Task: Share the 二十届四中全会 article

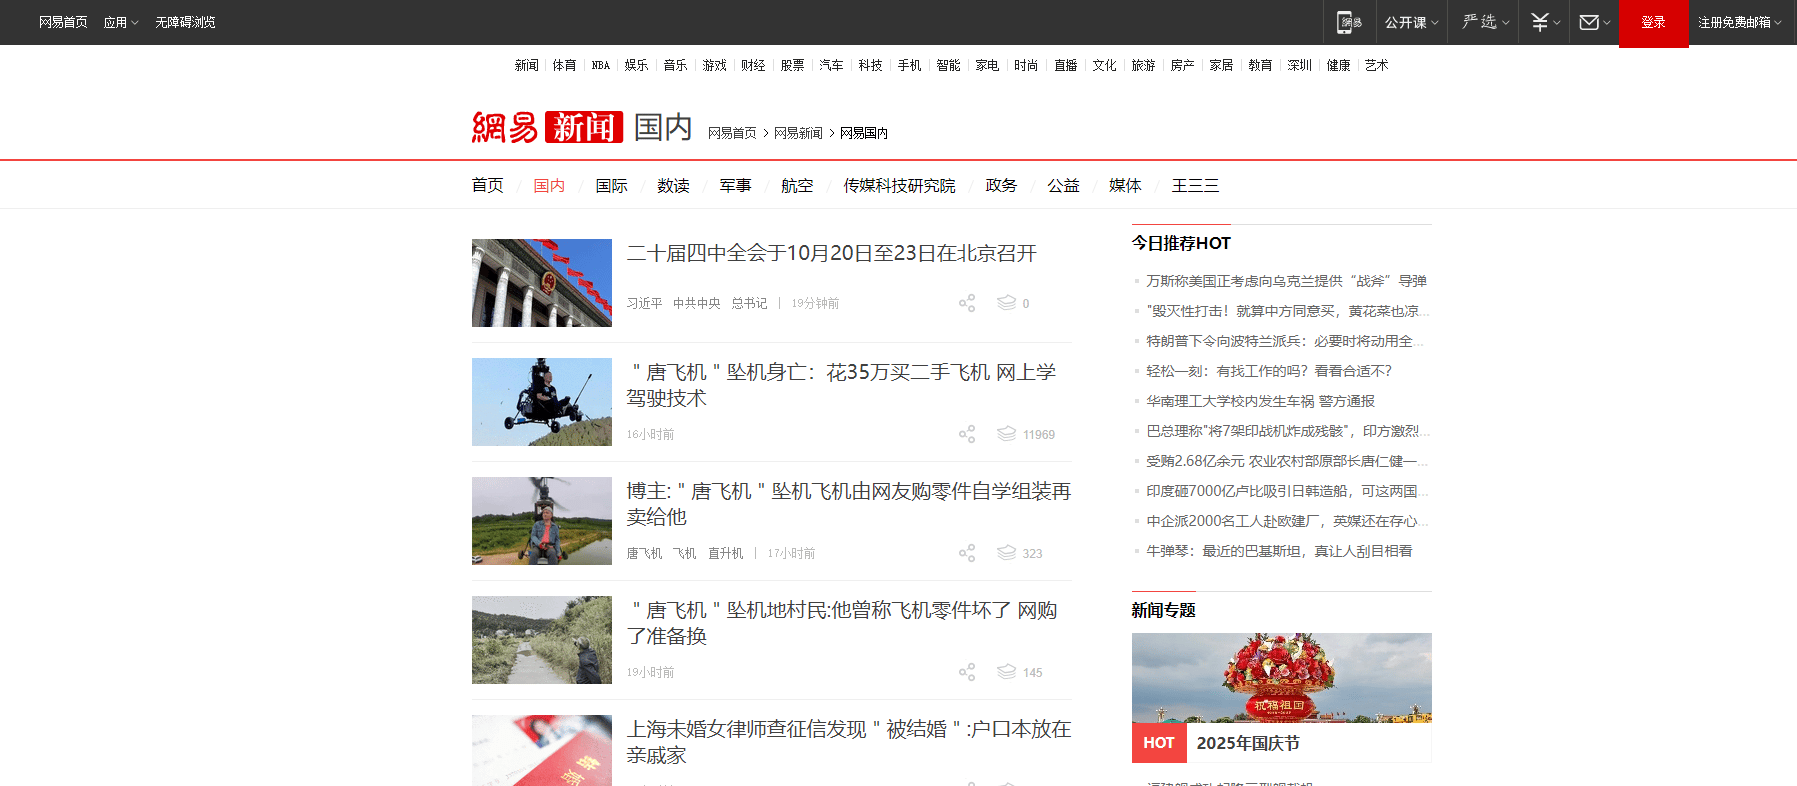Action: (x=967, y=303)
